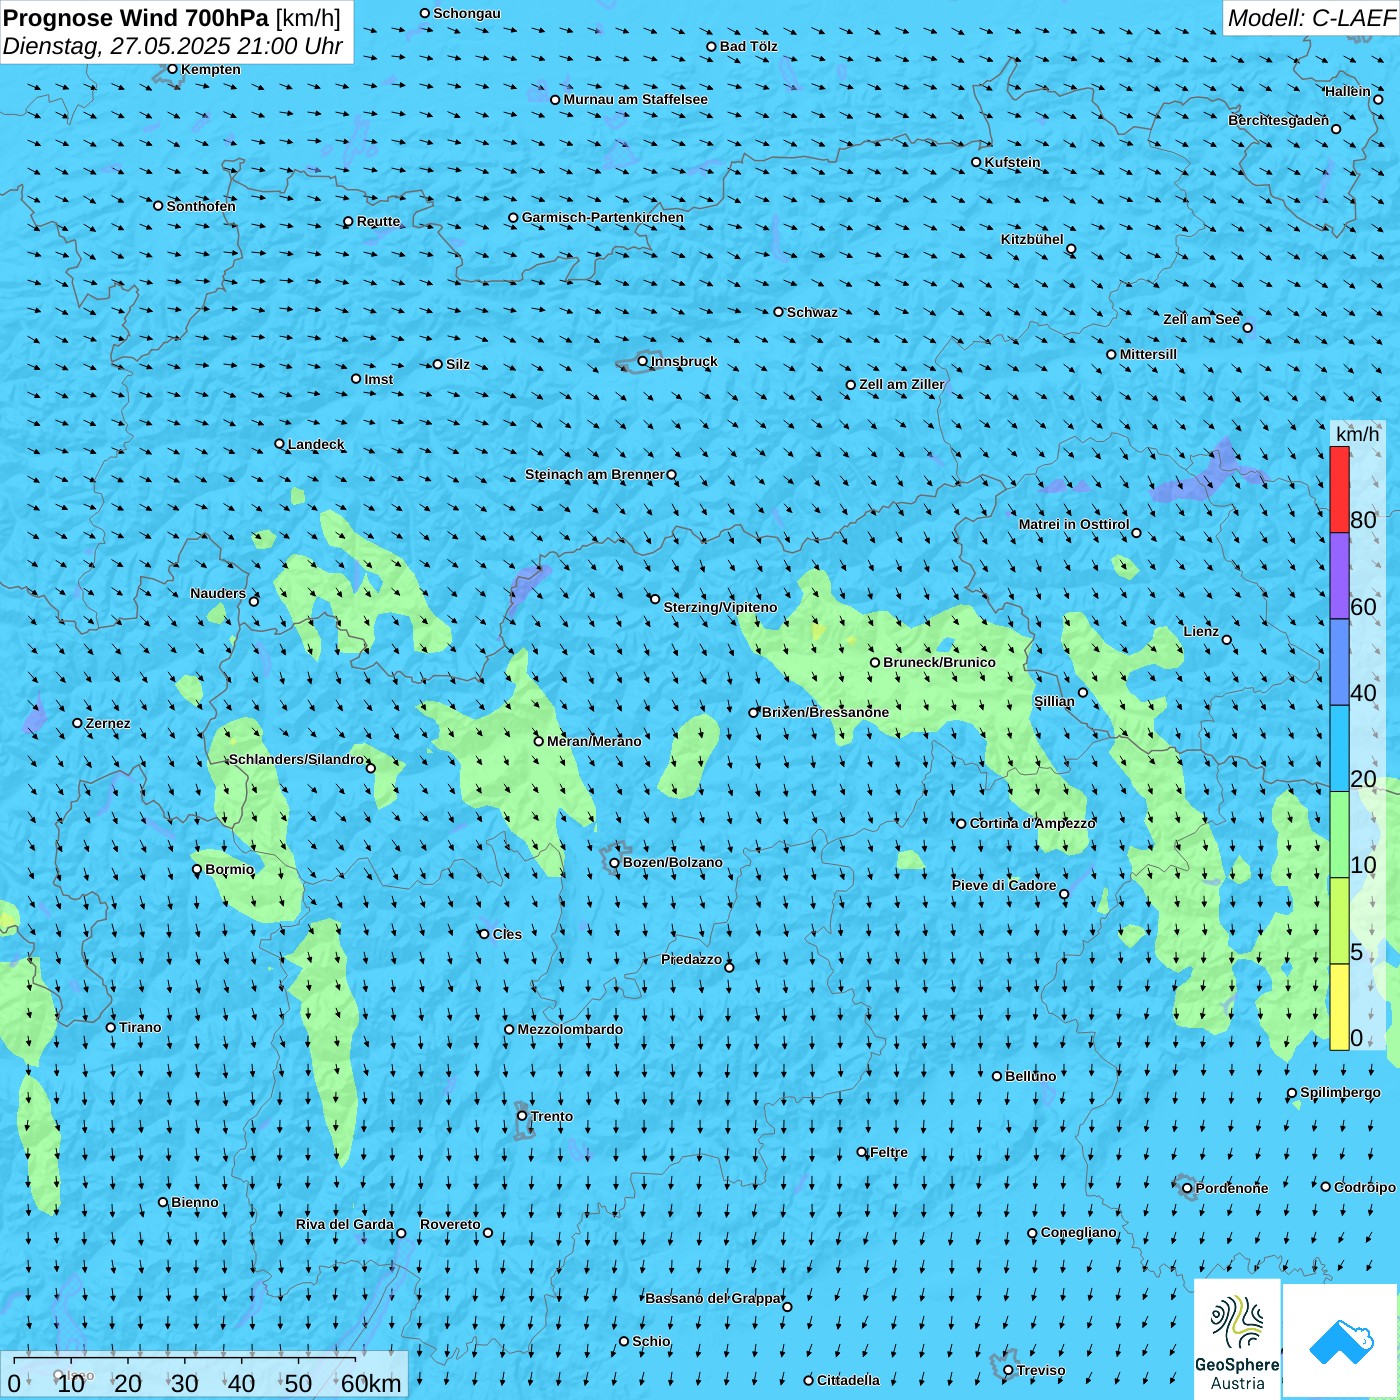Viewport: 1400px width, 1400px height.
Task: Click the "km/h" legend heading
Action: [x=1357, y=434]
